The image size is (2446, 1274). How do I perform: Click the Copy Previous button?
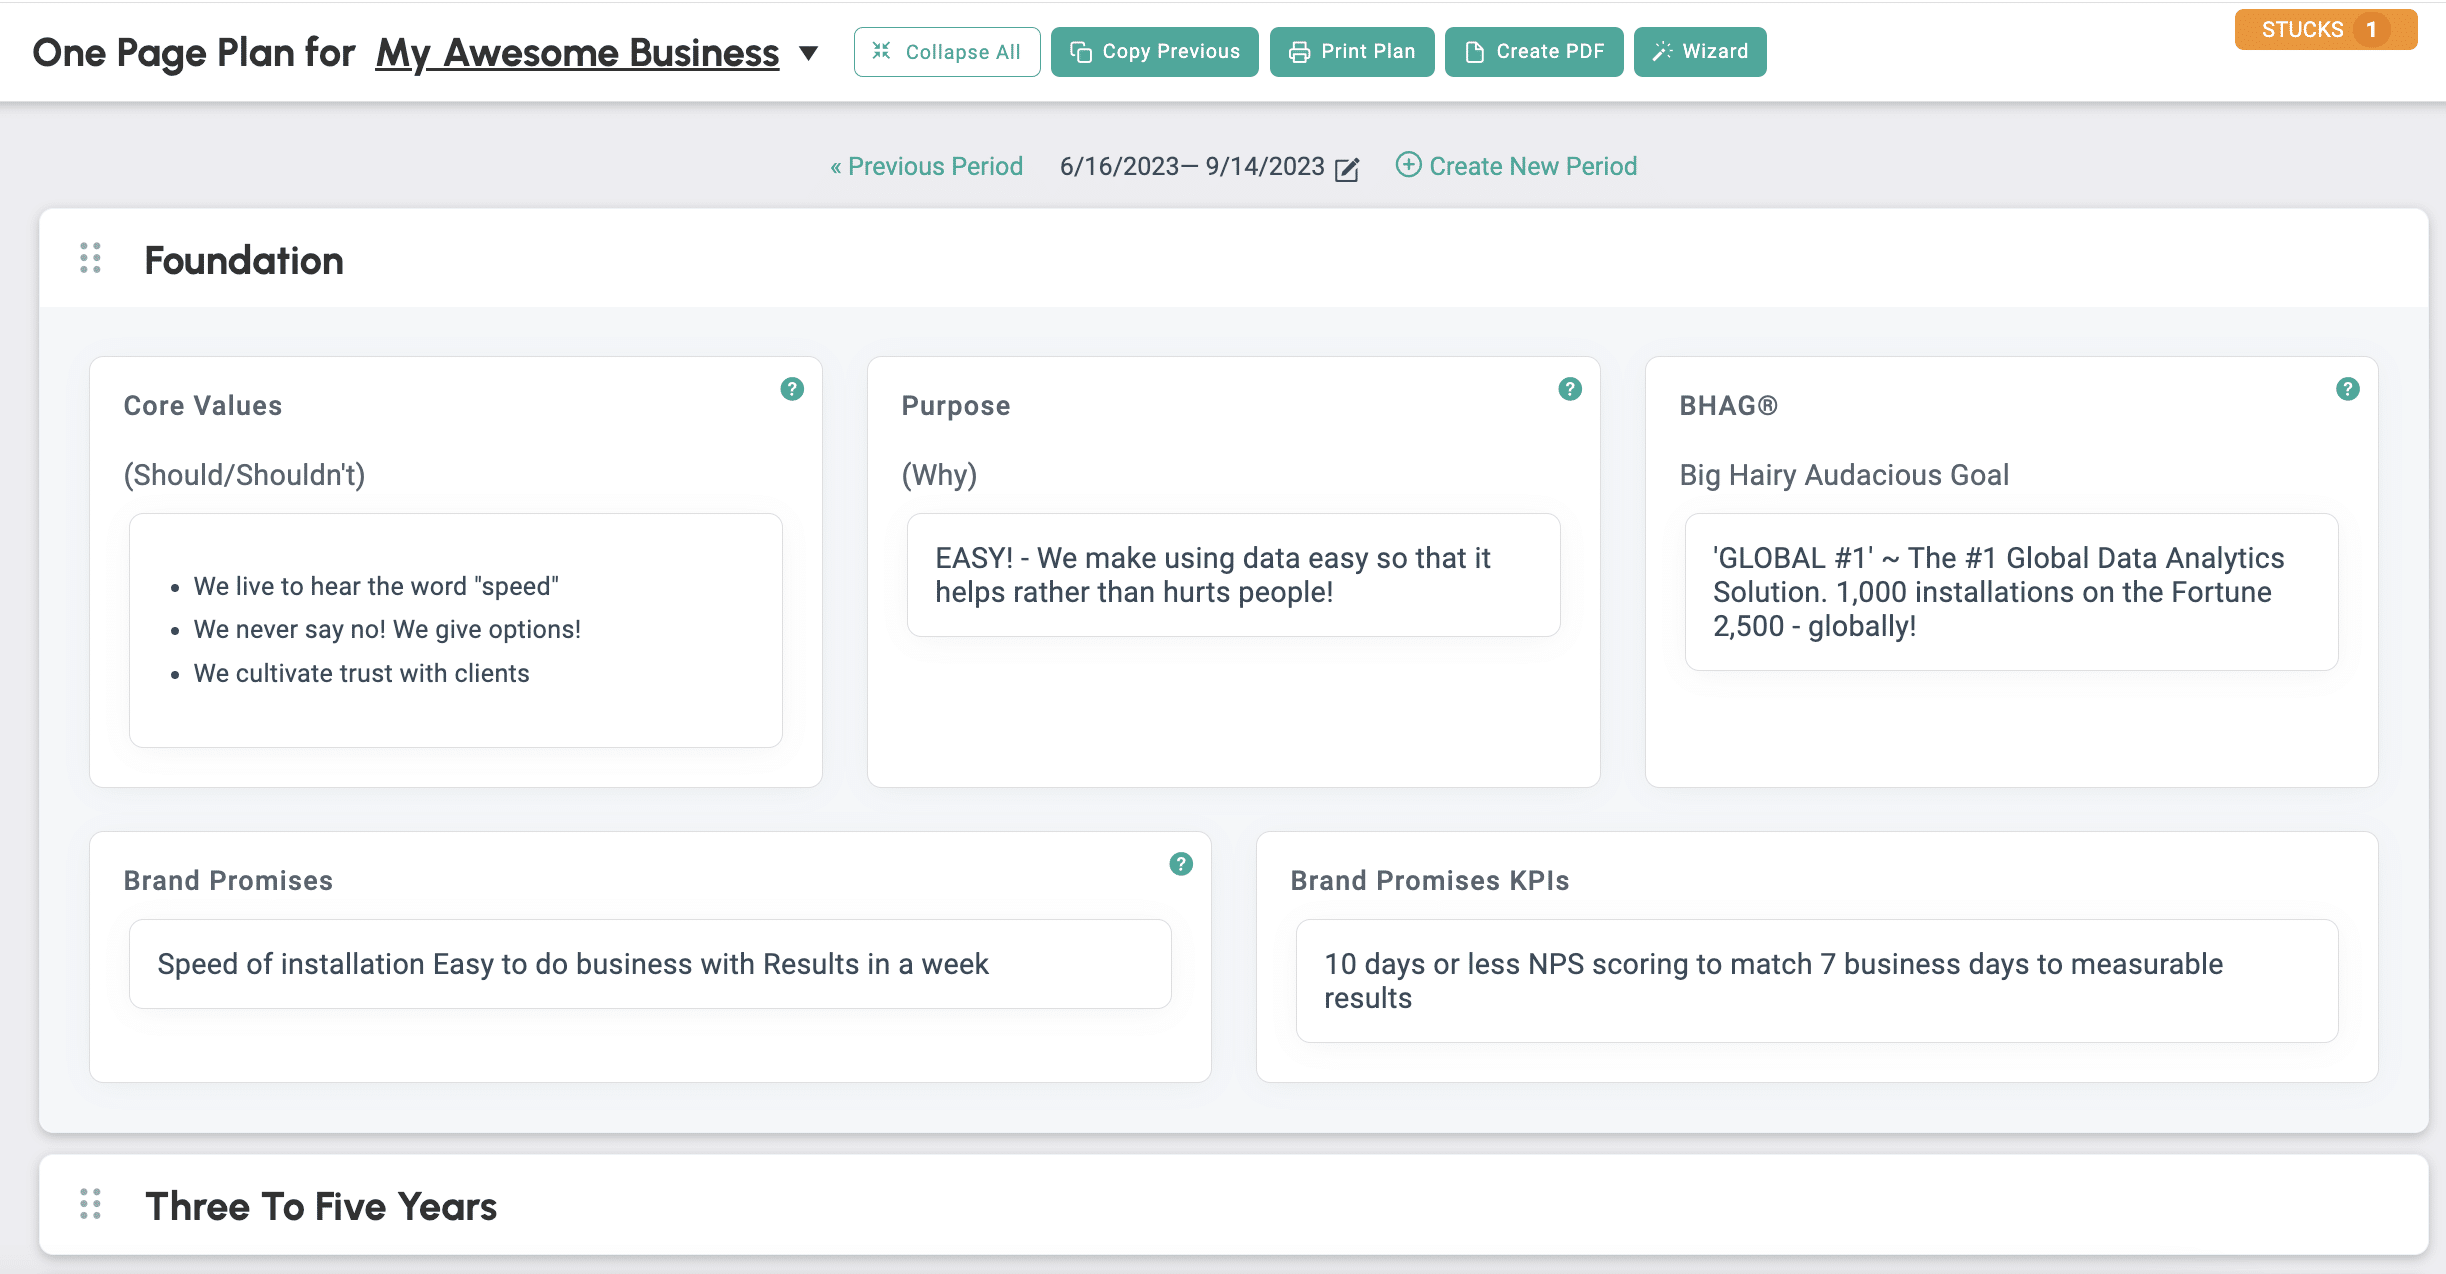(x=1154, y=52)
